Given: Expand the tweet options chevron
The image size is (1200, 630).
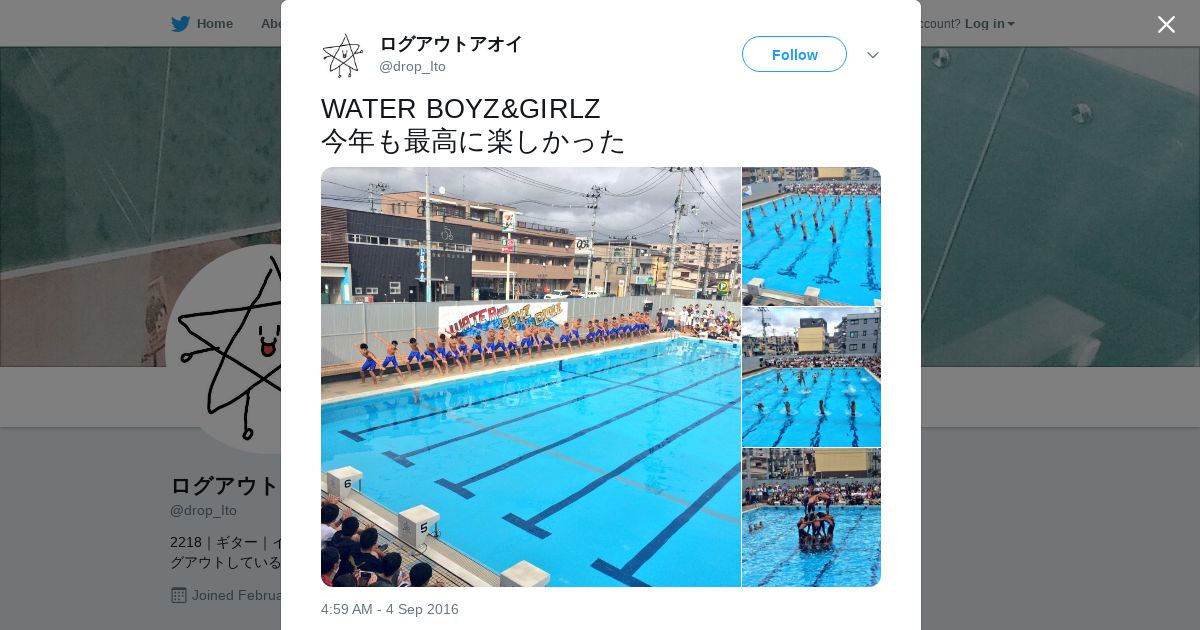Looking at the screenshot, I should coord(873,55).
